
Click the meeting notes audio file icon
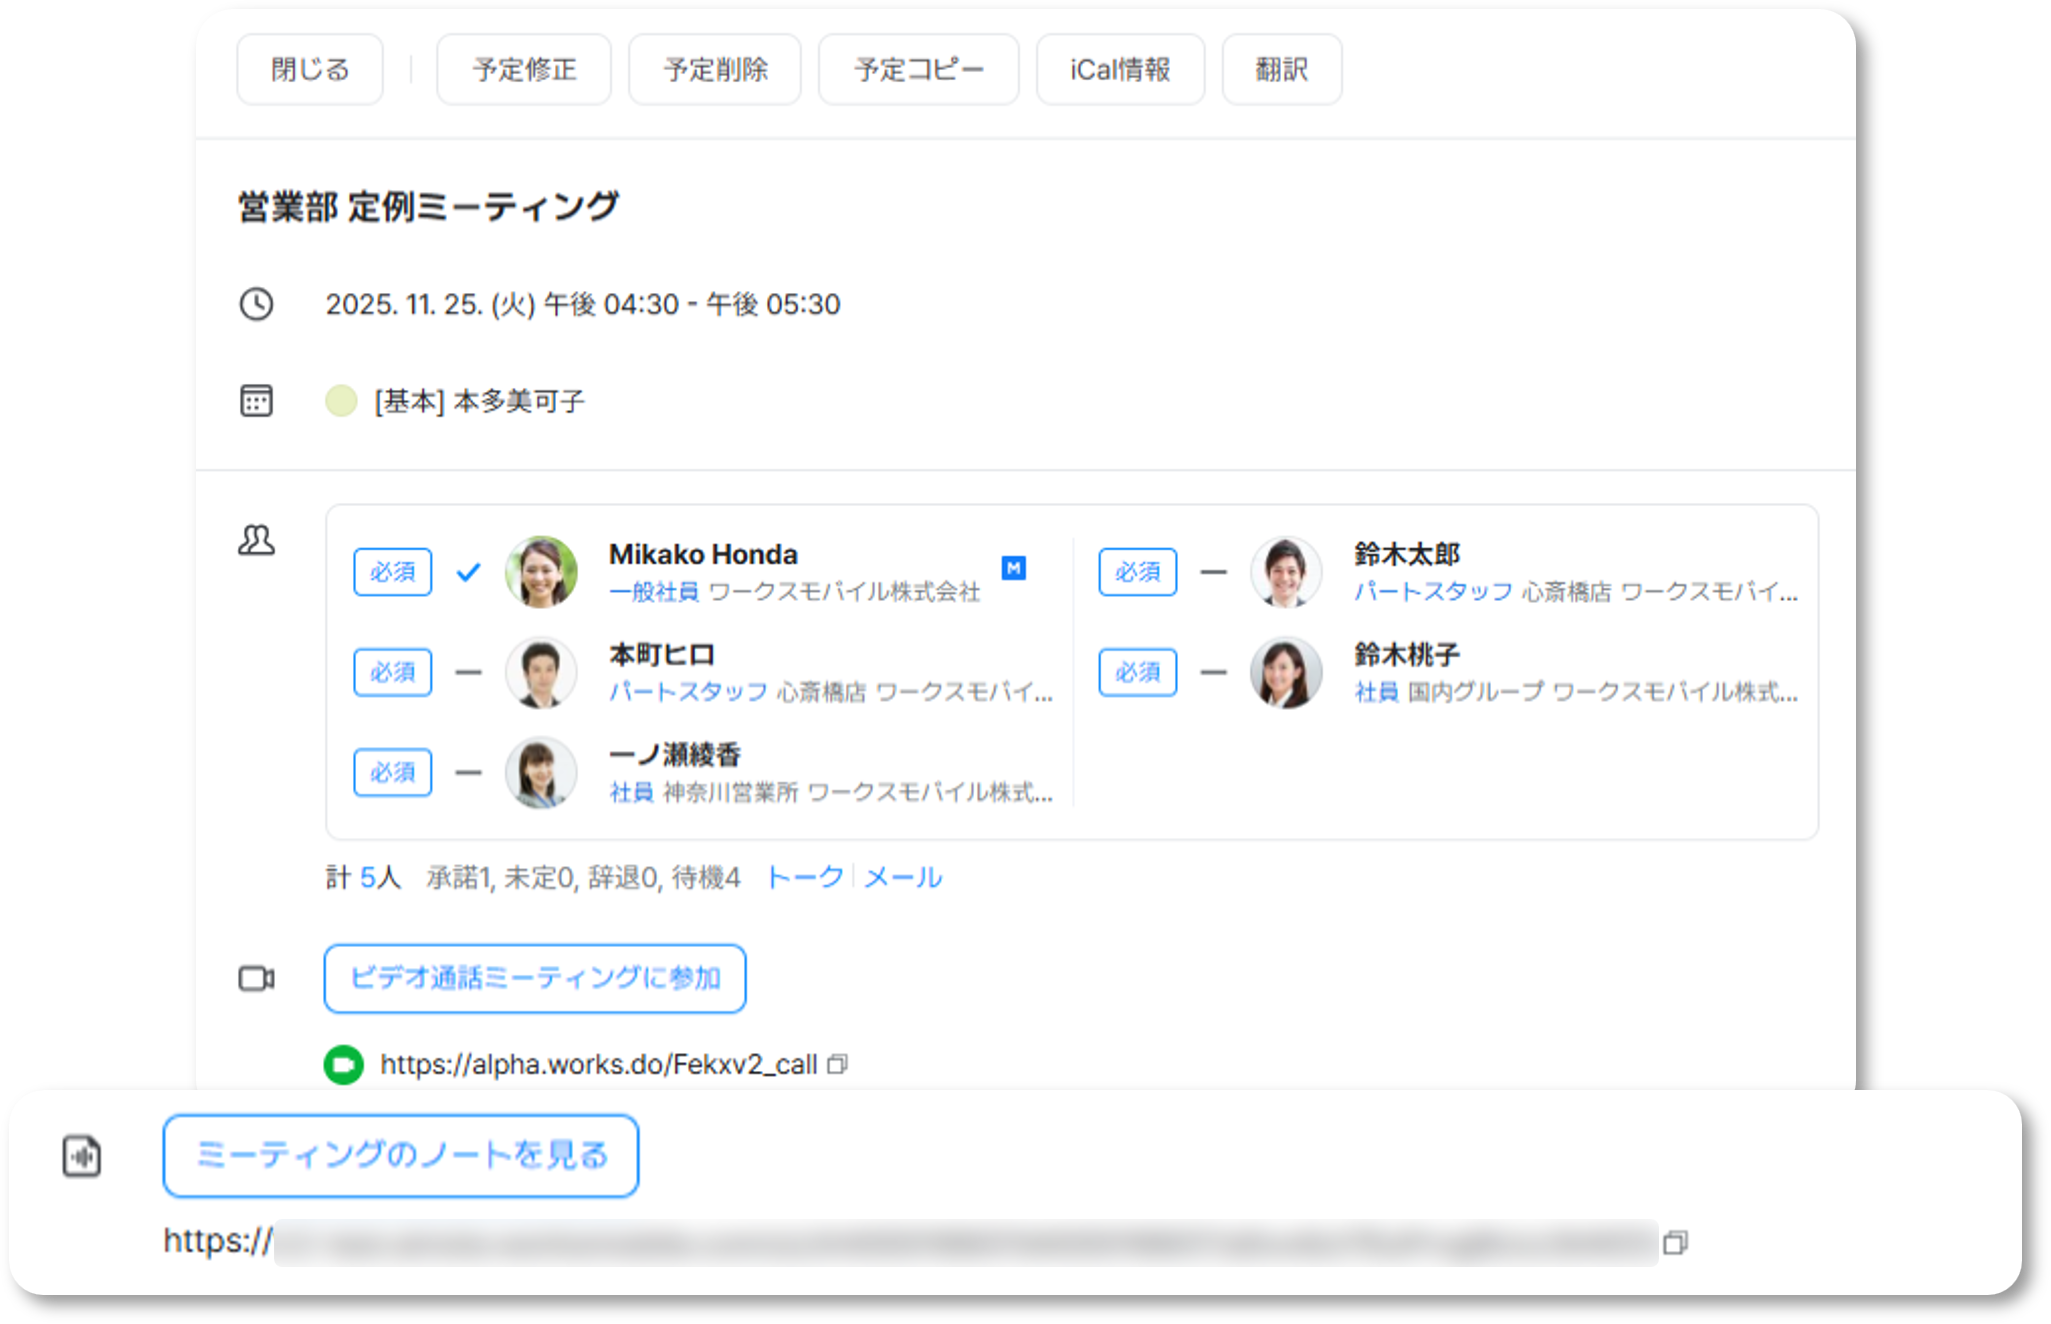[82, 1156]
